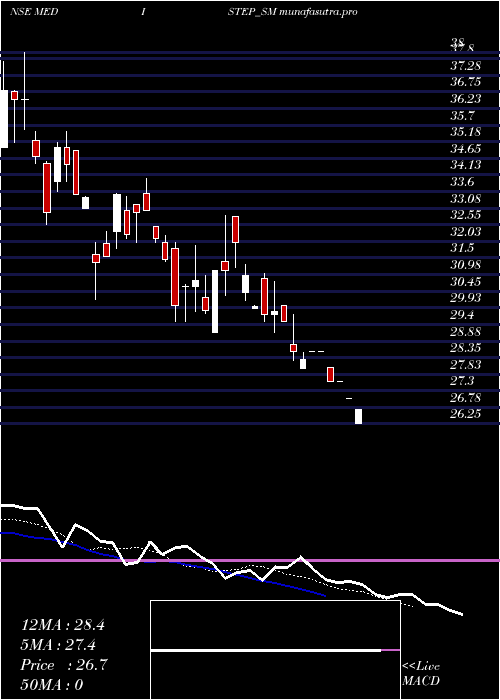Click the 37.28 price axis label
Screen dimensions: 500x700
click(x=465, y=66)
